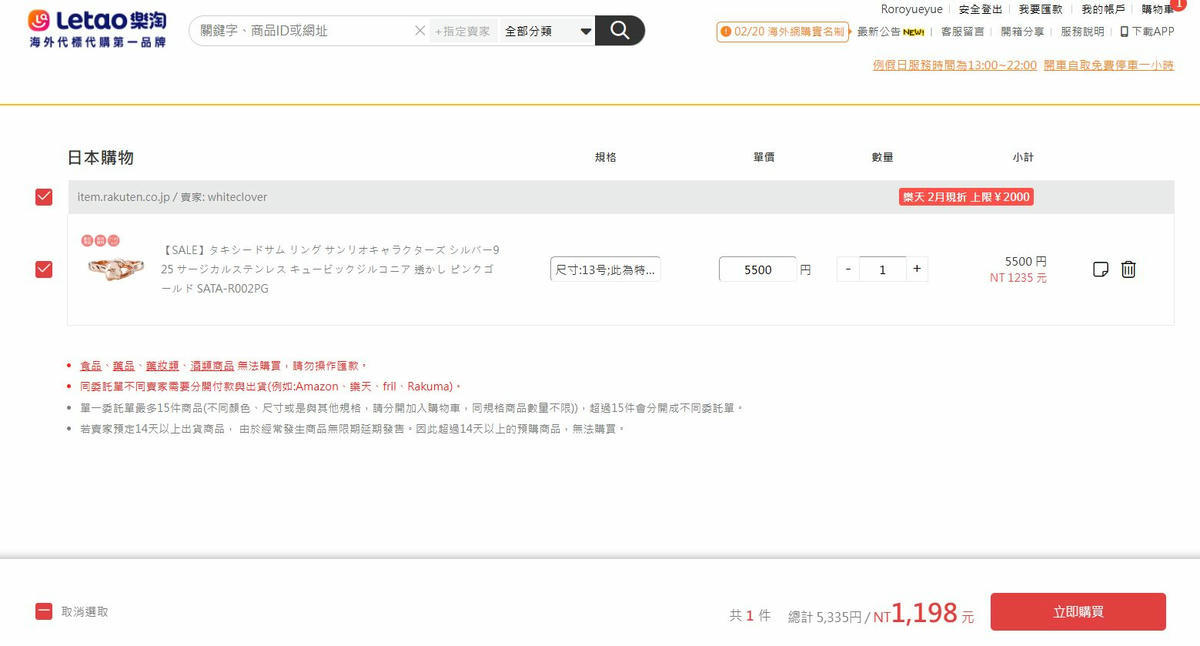Click the 日本購物 section heading

coord(100,158)
